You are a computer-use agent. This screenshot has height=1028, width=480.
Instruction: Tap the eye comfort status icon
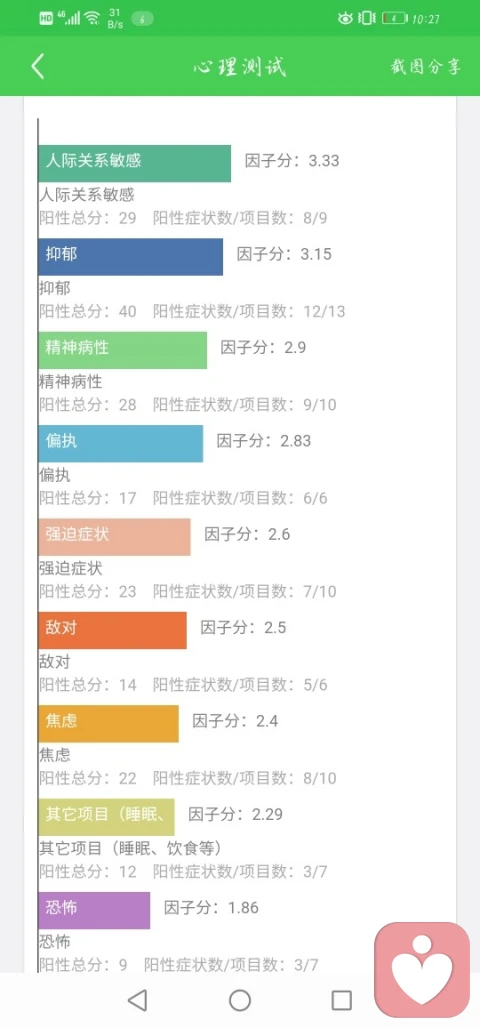(x=345, y=18)
